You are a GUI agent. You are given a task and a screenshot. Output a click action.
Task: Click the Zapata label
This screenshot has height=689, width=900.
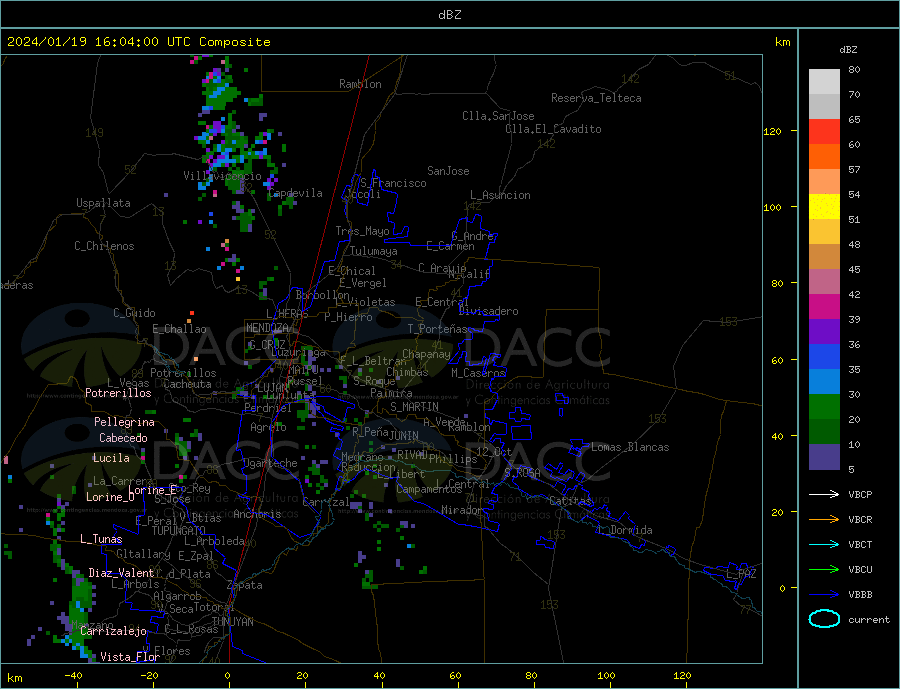245,585
